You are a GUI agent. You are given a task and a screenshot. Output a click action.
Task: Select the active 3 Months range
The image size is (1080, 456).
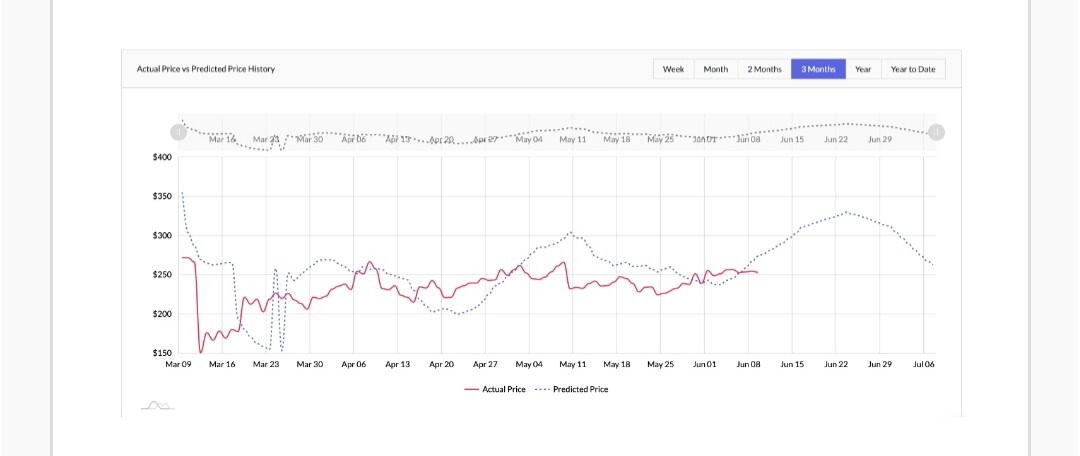coord(818,69)
